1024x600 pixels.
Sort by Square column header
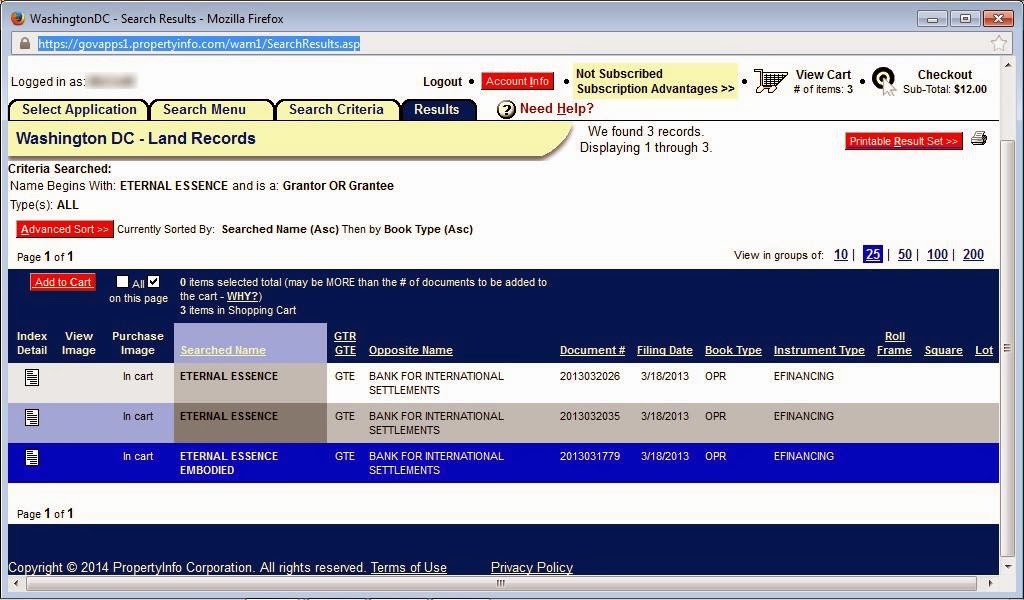click(943, 351)
